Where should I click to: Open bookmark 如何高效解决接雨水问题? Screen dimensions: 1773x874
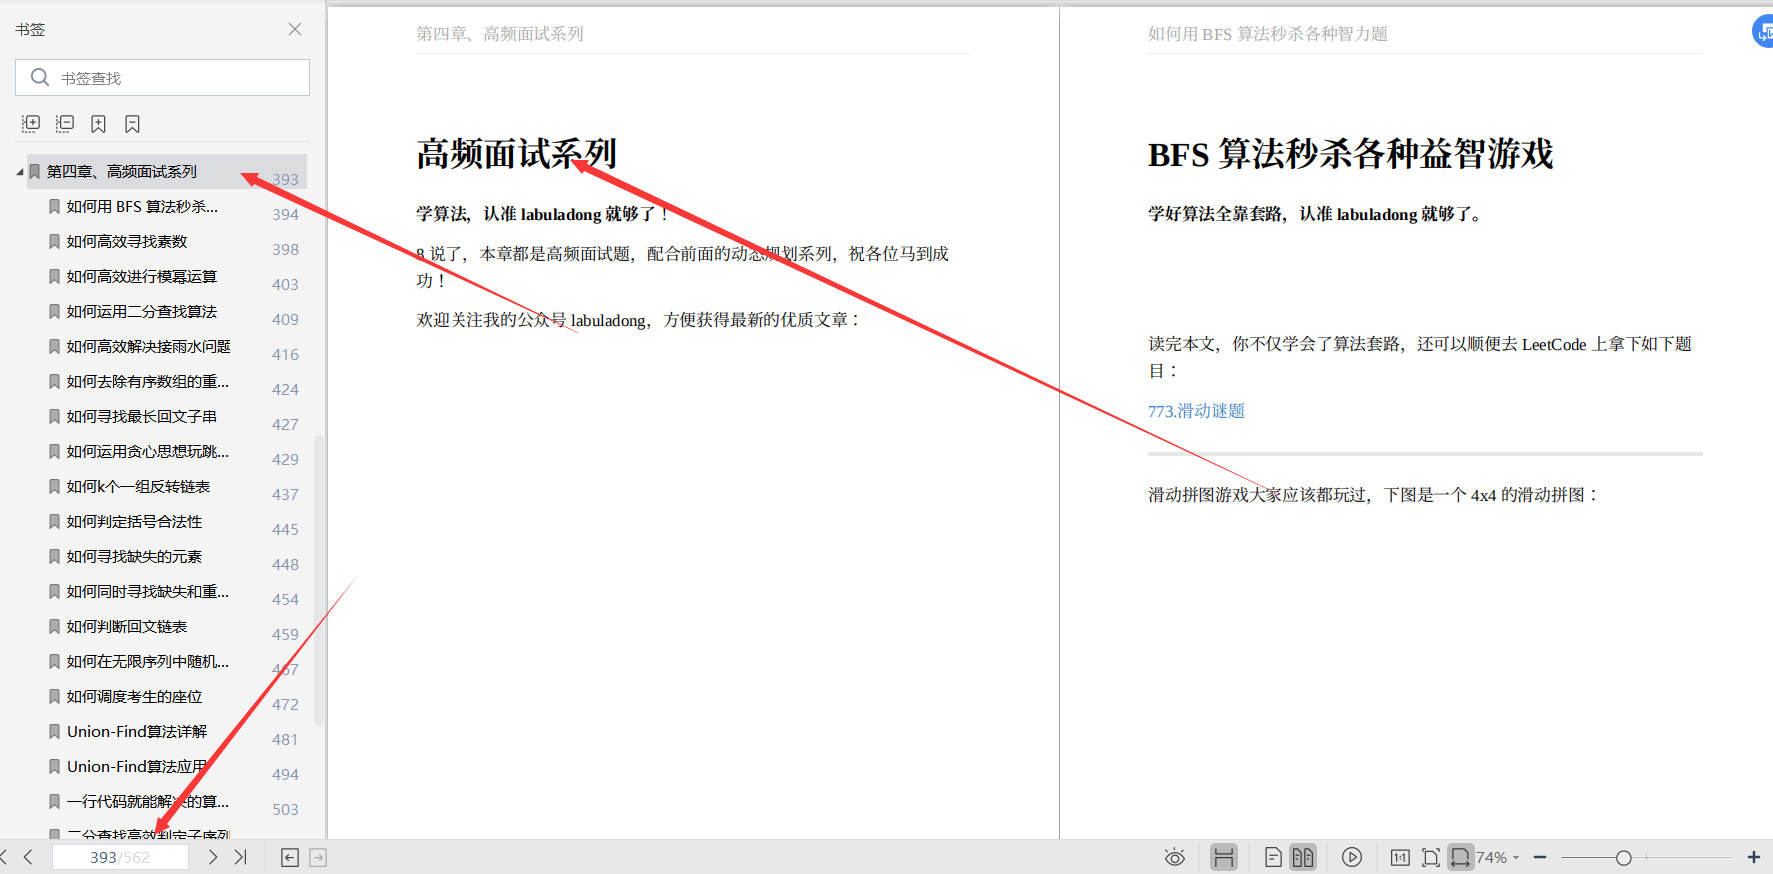[149, 346]
